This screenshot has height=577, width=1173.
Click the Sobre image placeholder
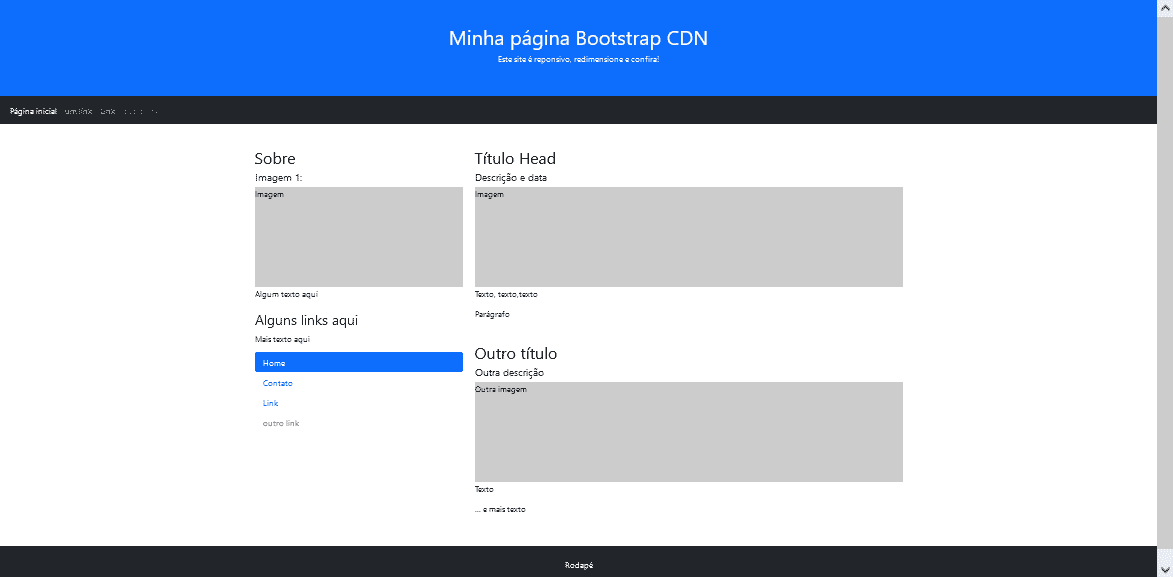tap(358, 236)
